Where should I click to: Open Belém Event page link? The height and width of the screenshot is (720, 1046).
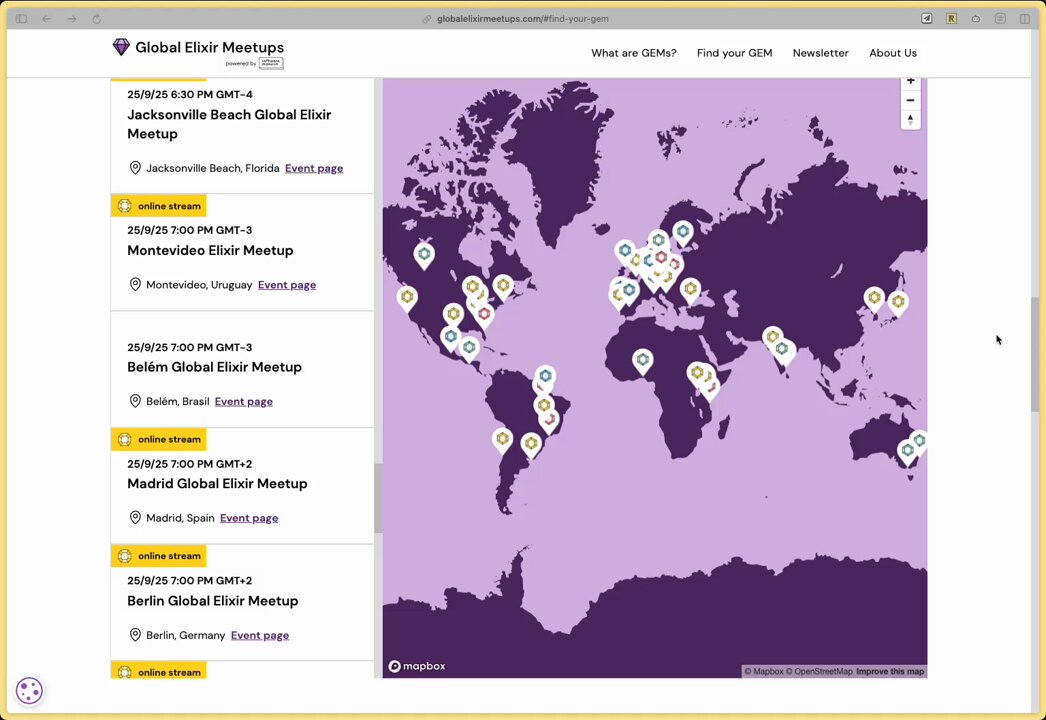pos(243,402)
